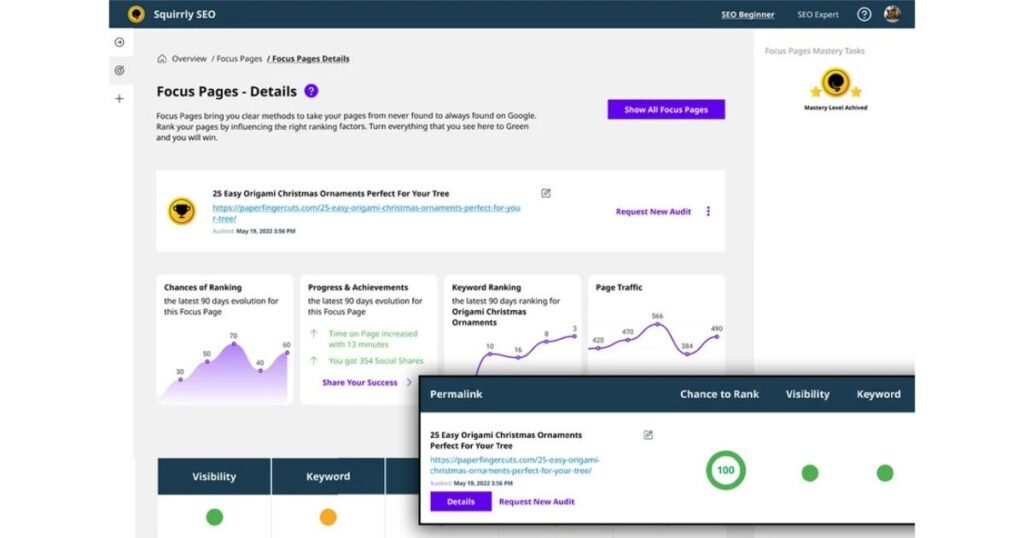1024x538 pixels.
Task: Click green Visibility dot in overlay row
Action: click(x=810, y=473)
